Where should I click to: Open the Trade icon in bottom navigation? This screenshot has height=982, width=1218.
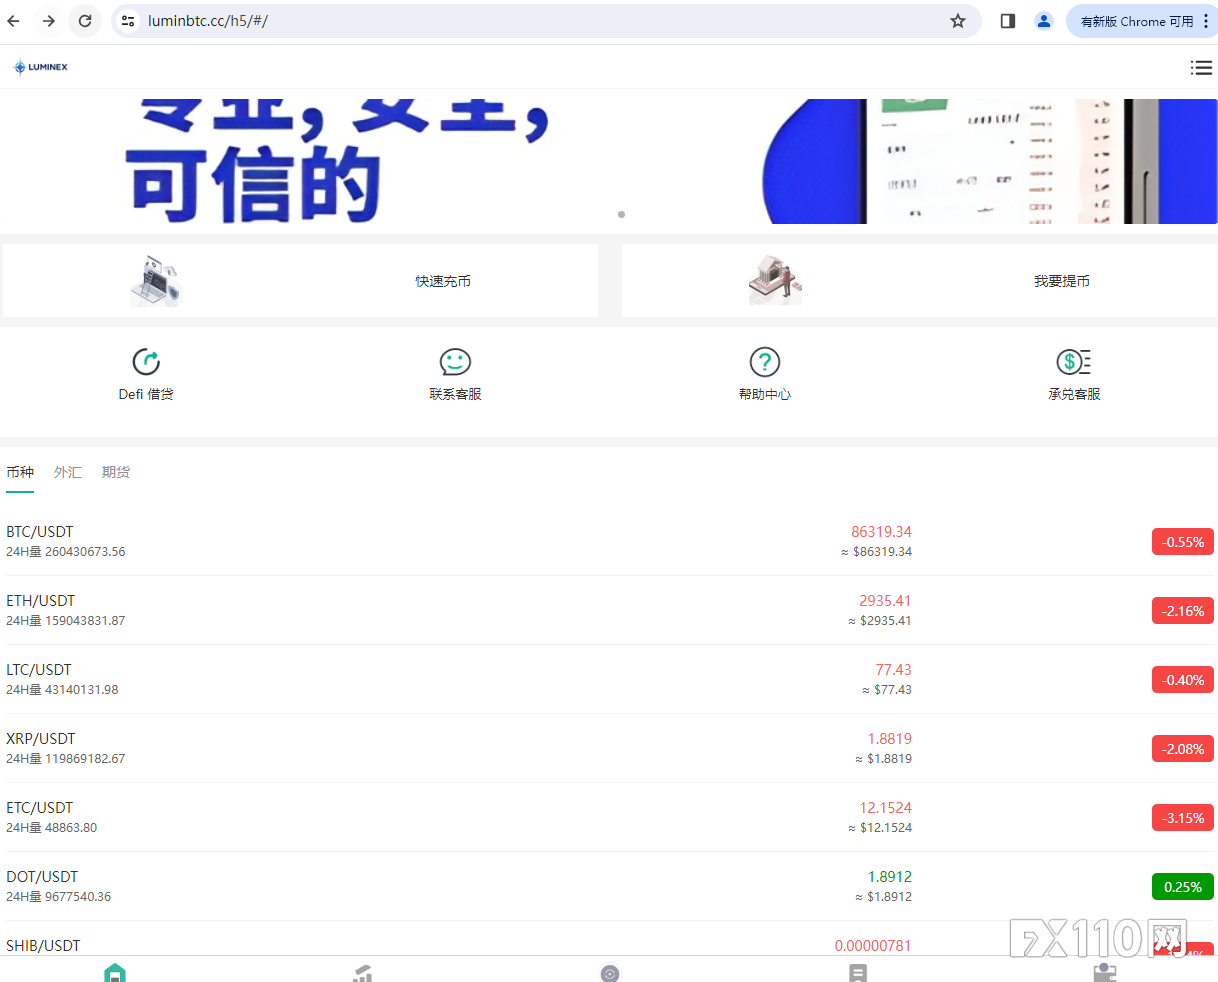[609, 971]
